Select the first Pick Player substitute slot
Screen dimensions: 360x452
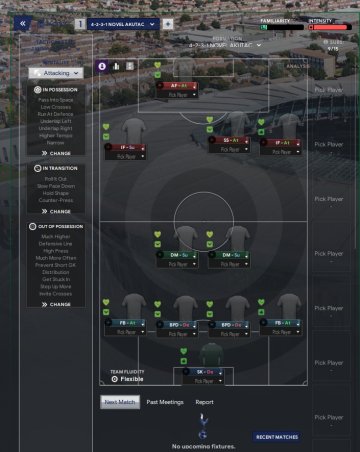(x=329, y=90)
